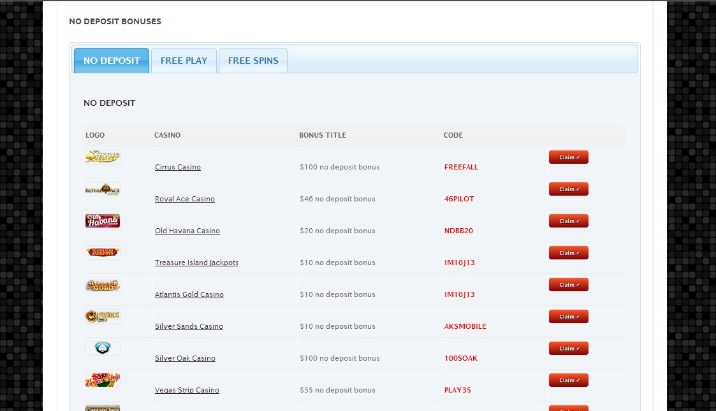Click the LOGO column header

pyautogui.click(x=95, y=135)
